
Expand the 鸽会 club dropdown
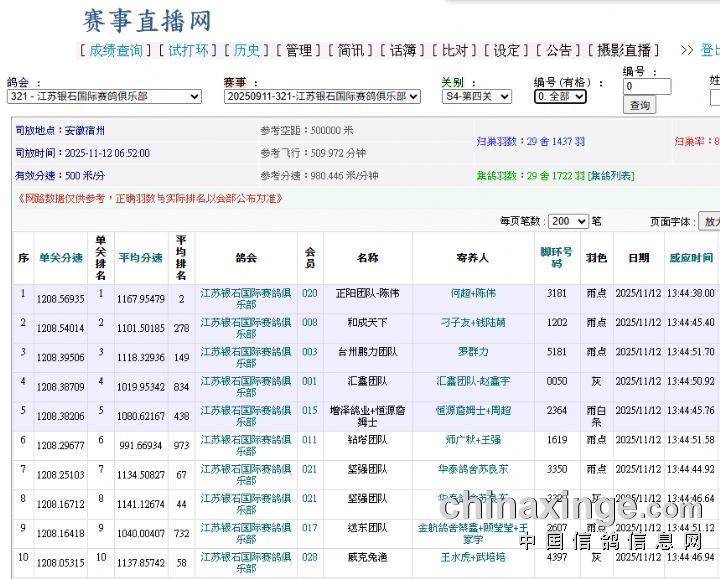(104, 97)
